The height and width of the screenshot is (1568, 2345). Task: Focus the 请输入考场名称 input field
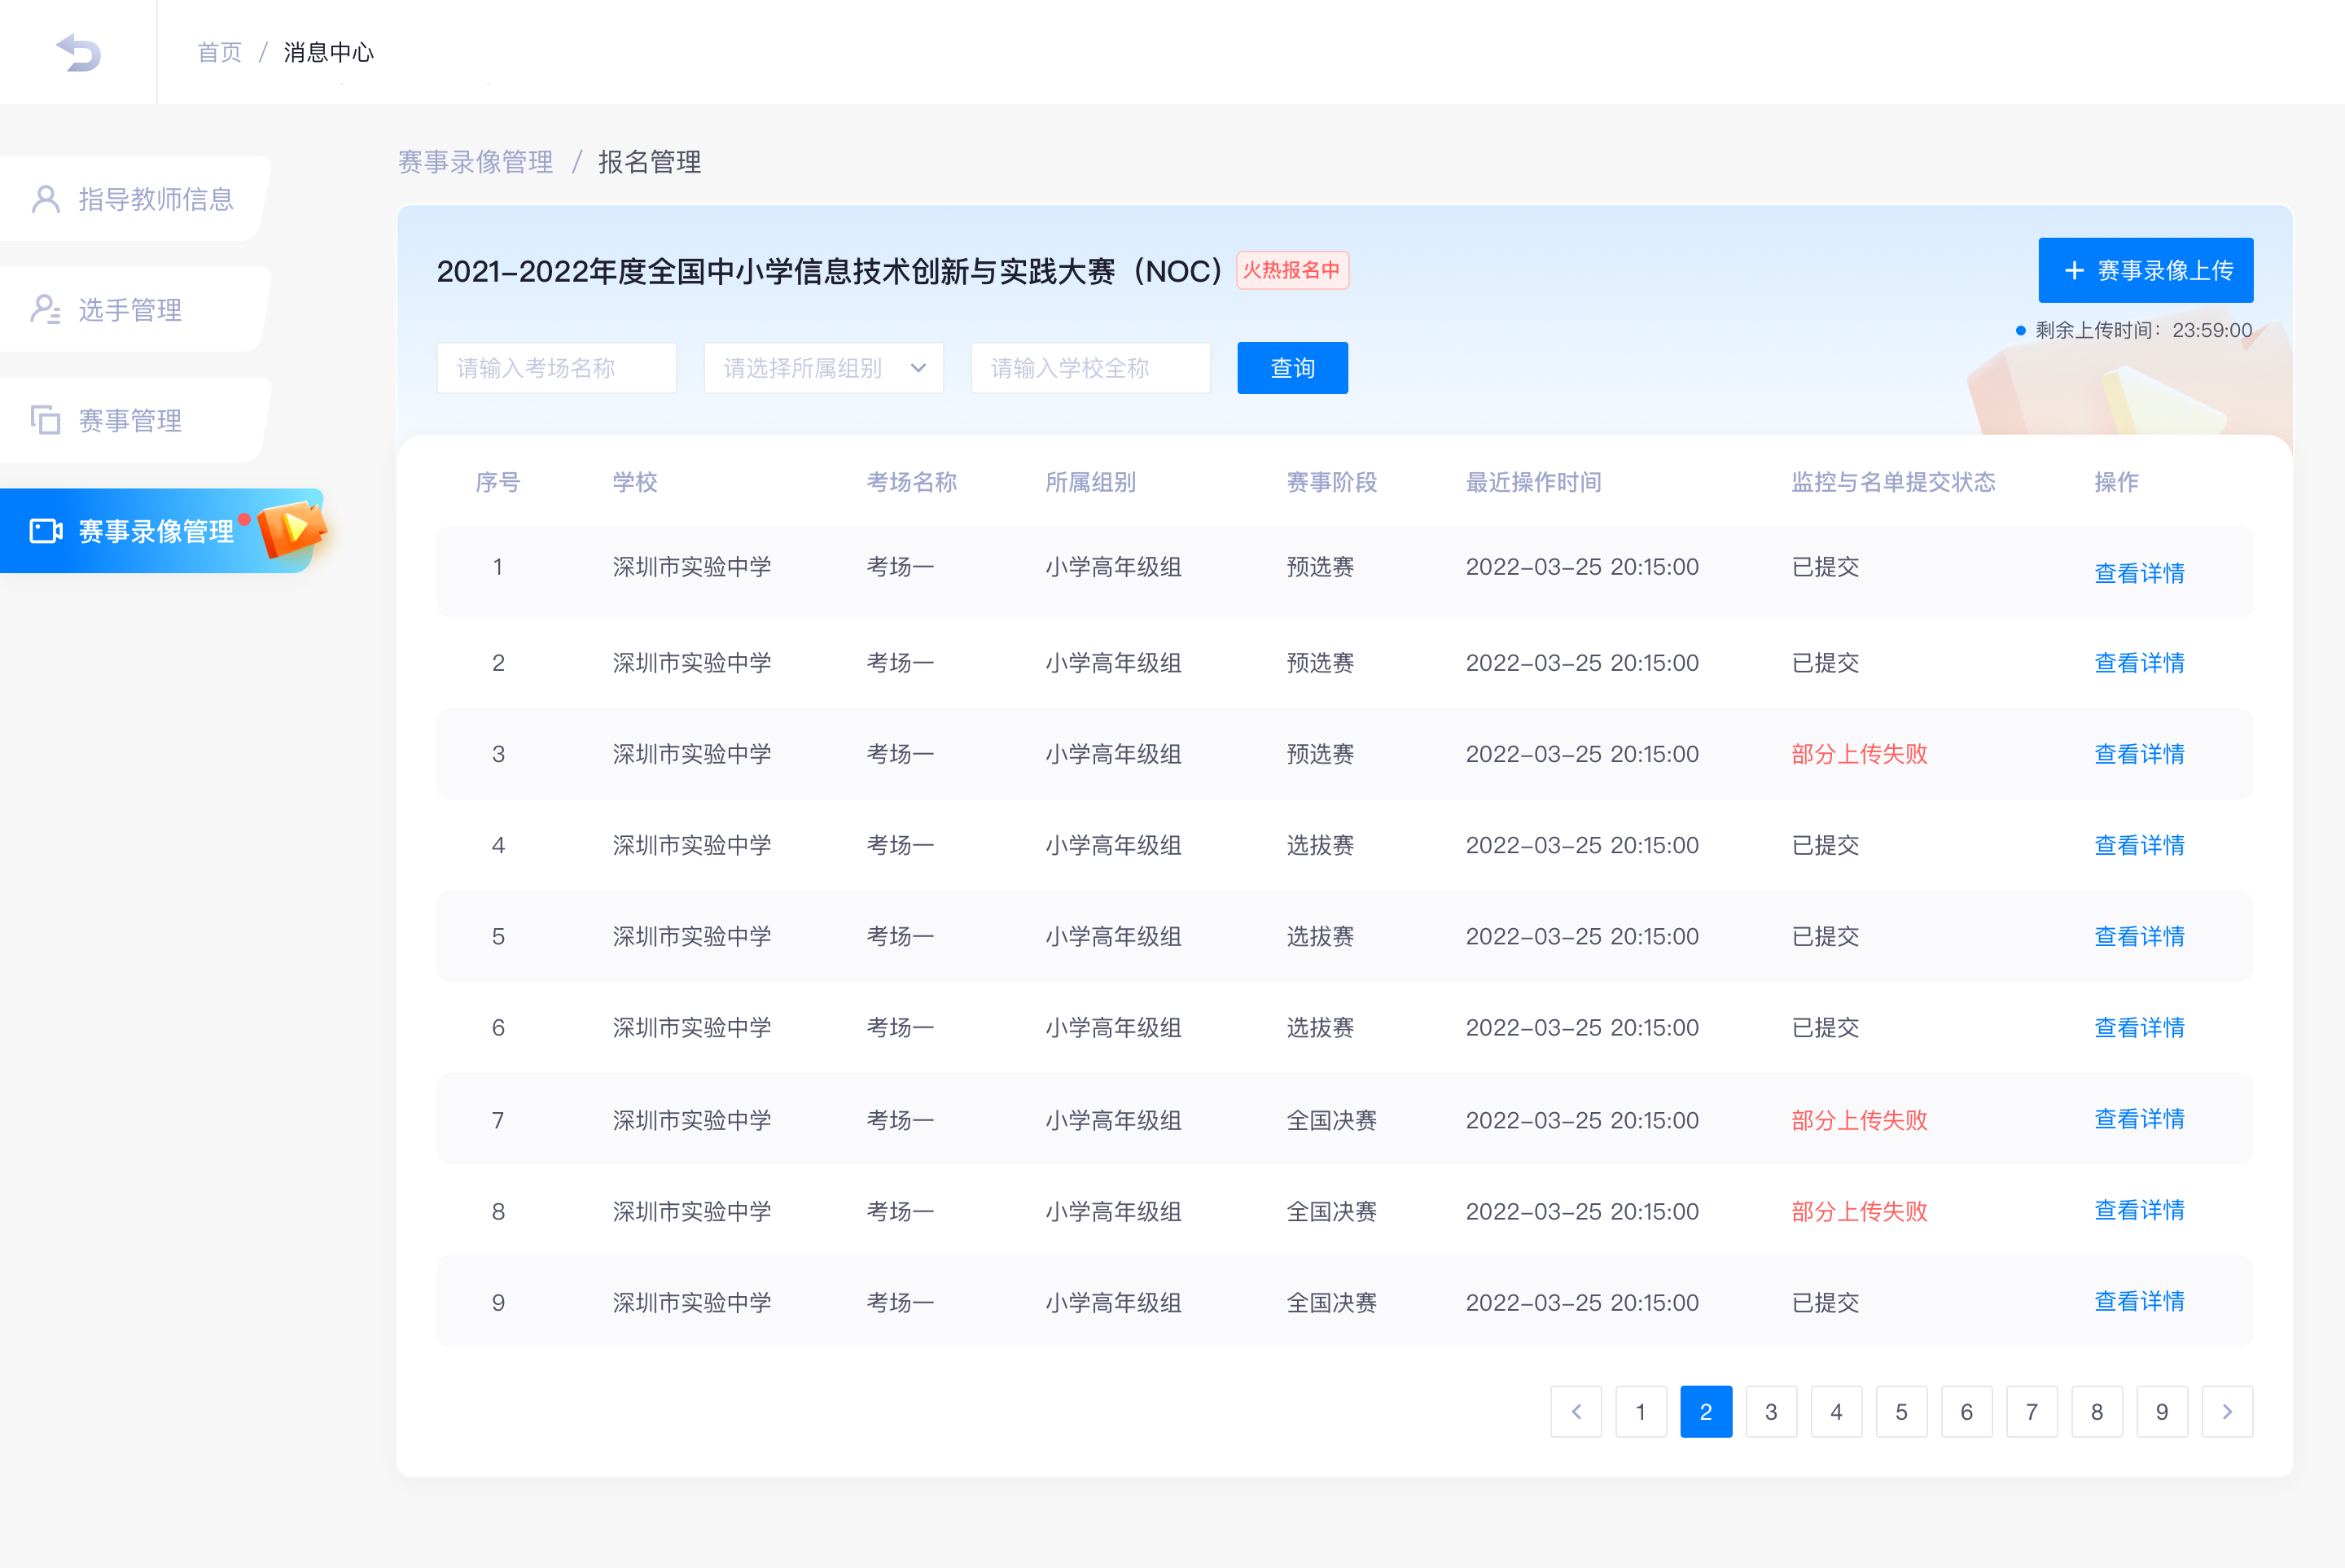(556, 368)
